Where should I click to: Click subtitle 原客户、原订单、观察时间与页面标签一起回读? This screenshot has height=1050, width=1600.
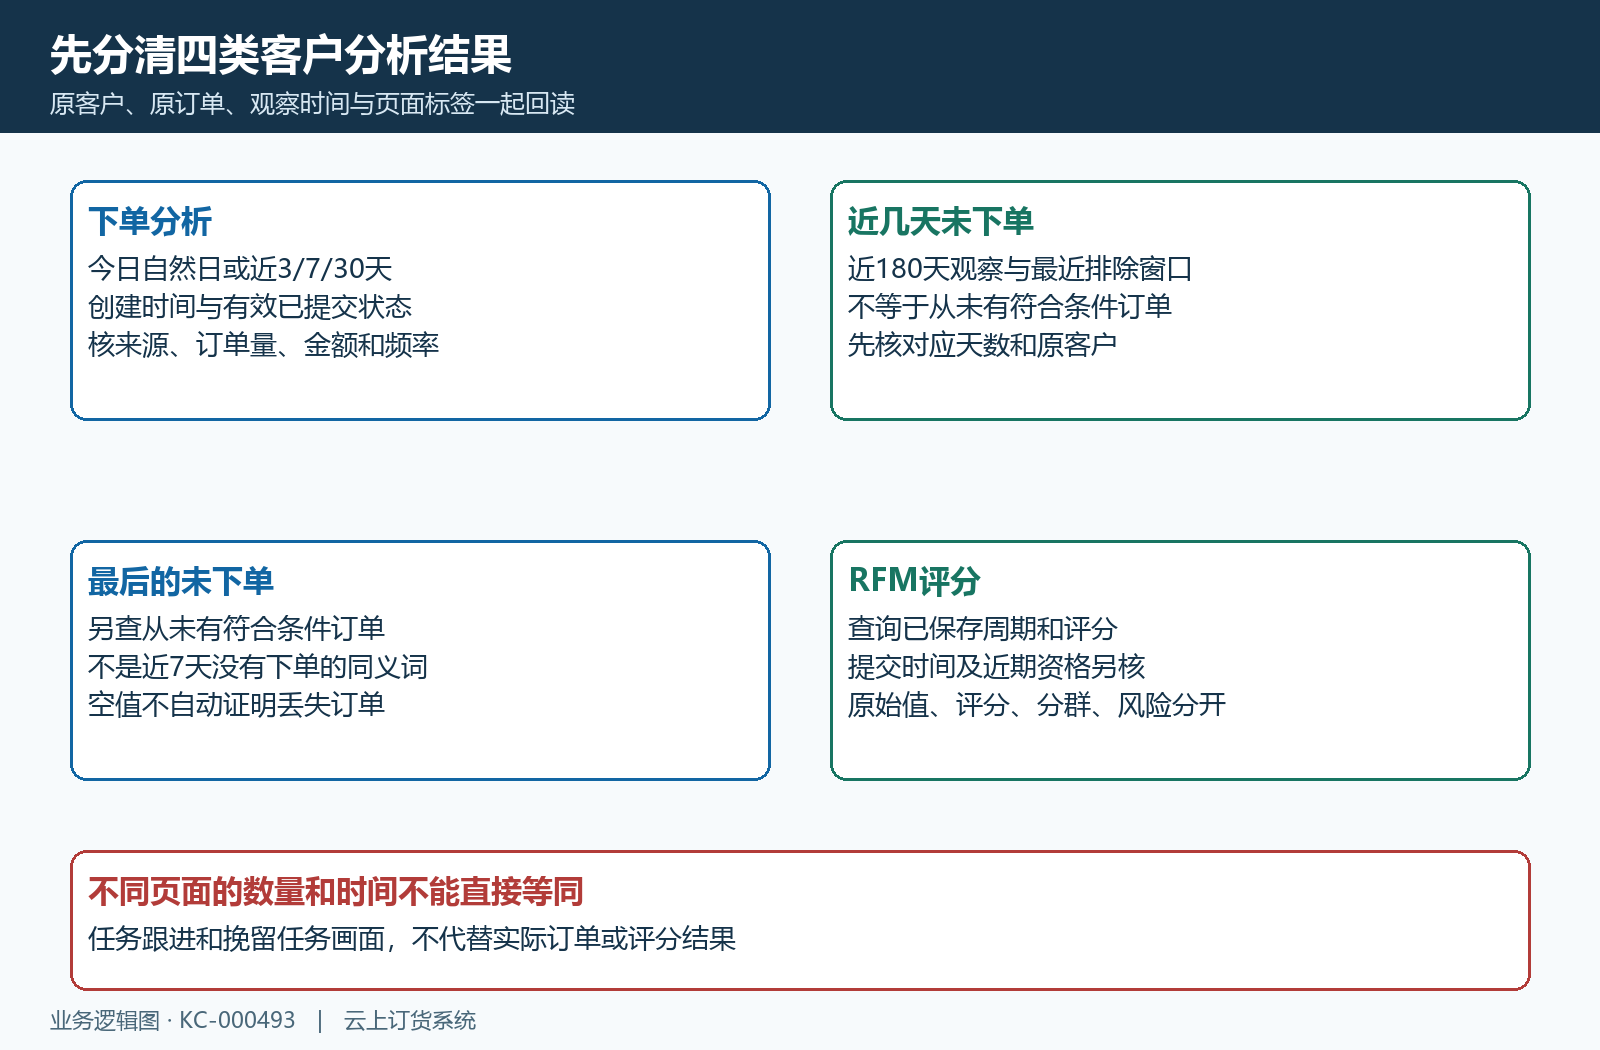click(x=312, y=104)
